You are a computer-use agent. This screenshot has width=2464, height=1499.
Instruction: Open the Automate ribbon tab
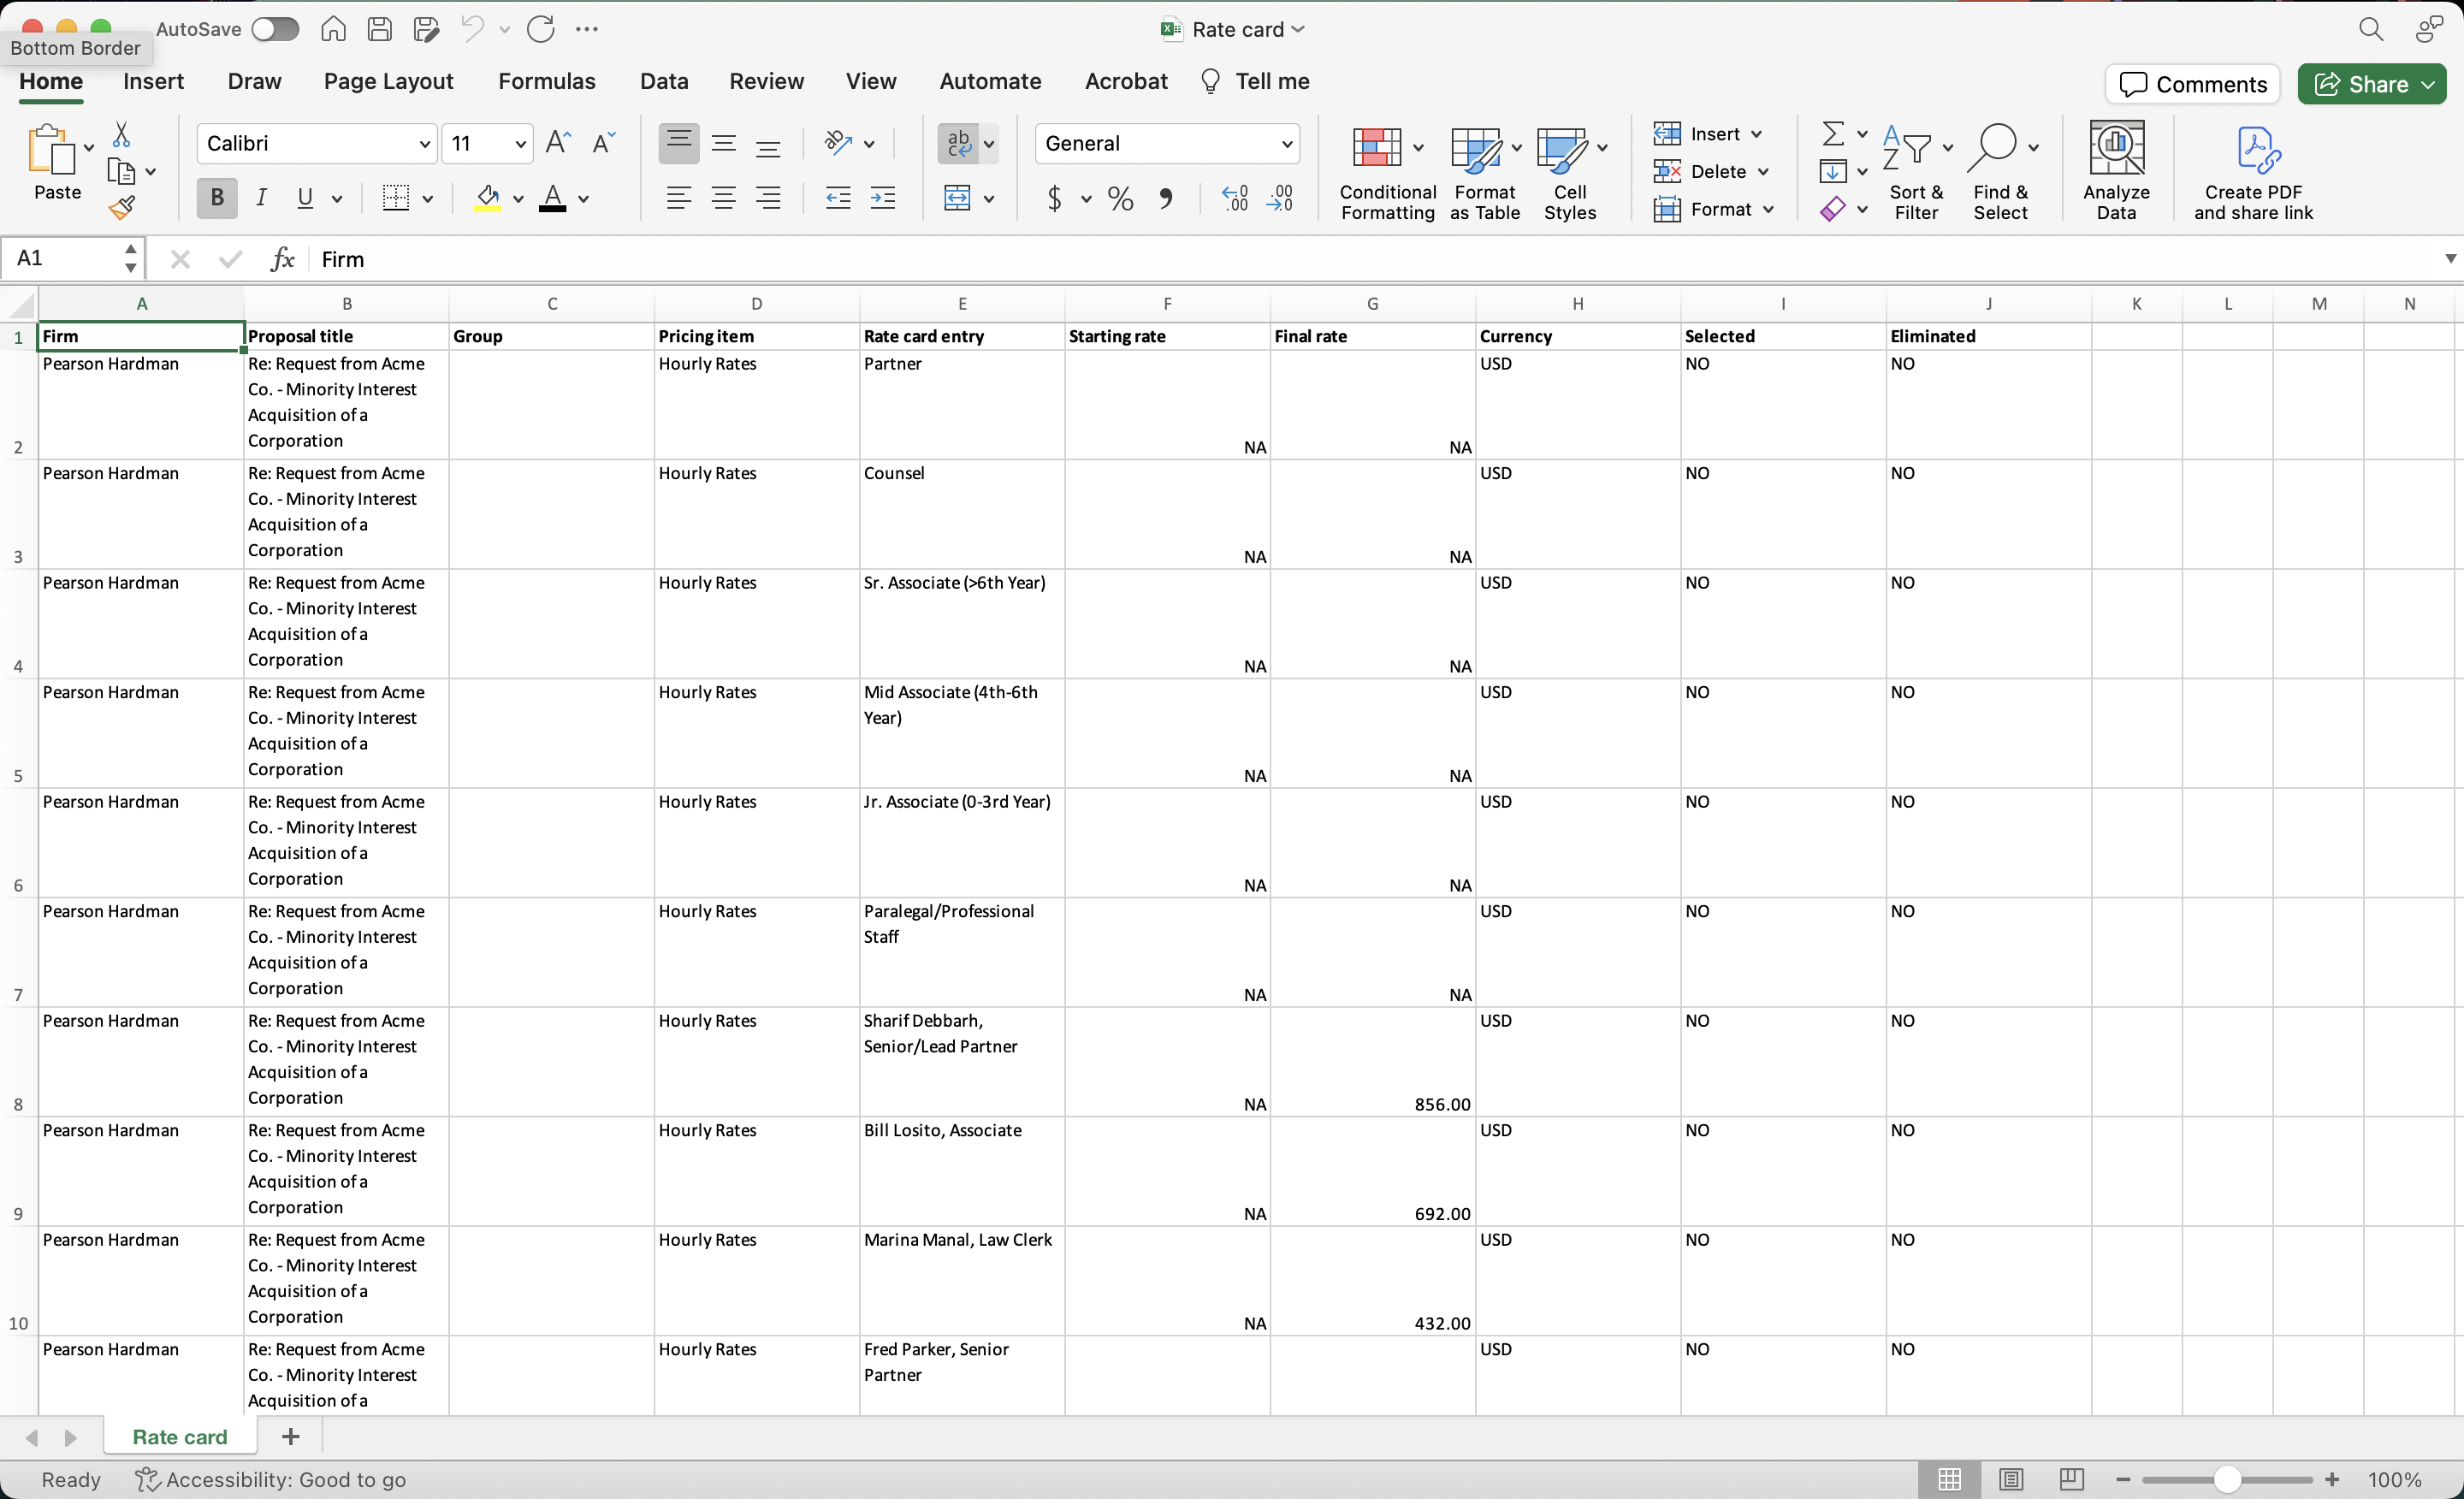click(990, 81)
